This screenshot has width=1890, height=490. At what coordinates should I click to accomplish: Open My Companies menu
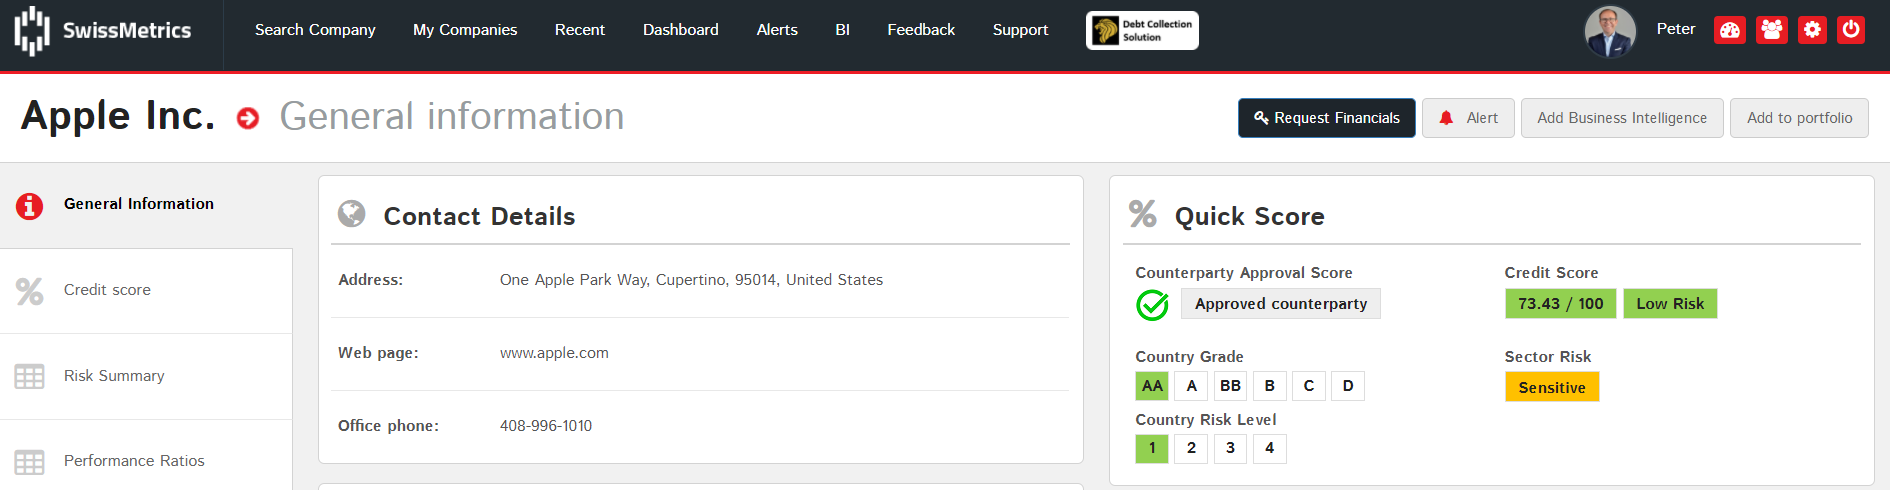click(465, 30)
